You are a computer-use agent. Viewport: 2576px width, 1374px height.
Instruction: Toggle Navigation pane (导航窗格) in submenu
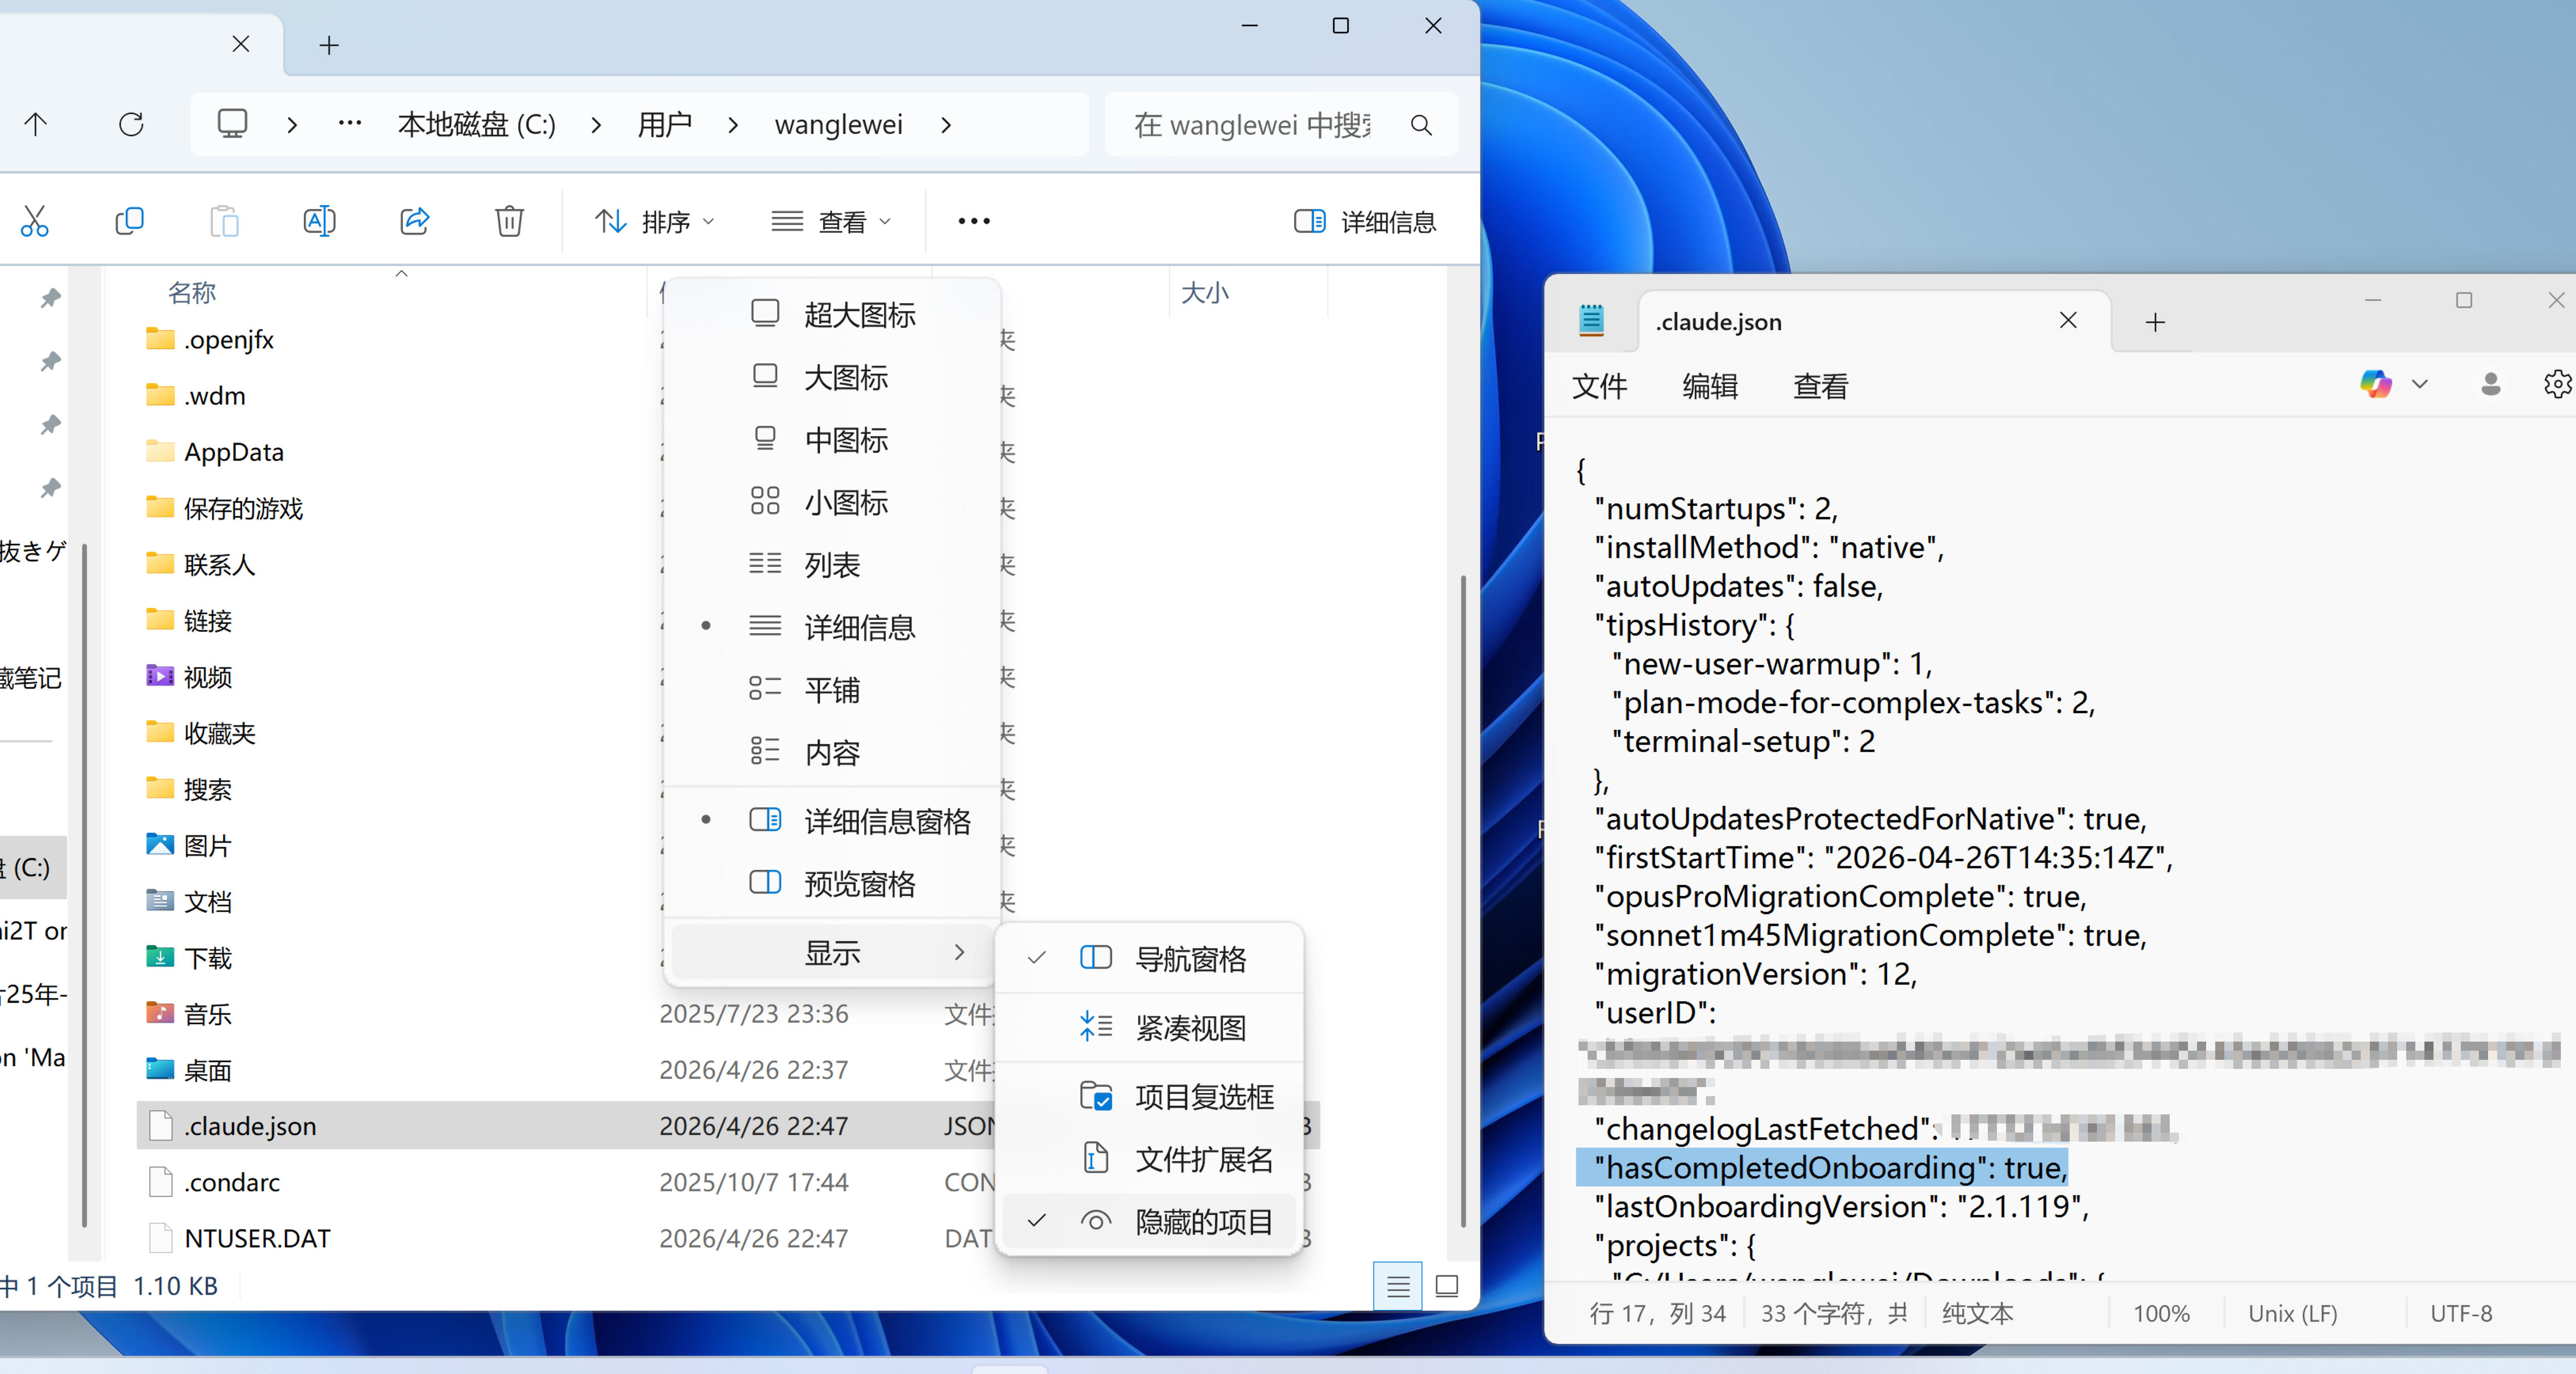(x=1150, y=958)
